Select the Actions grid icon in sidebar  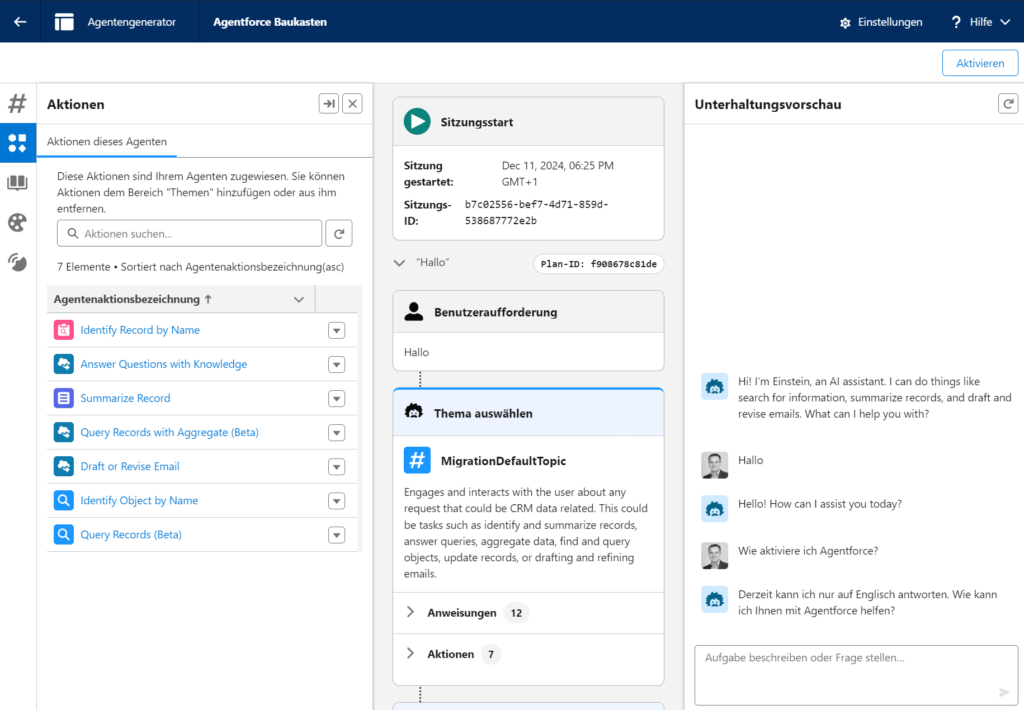click(x=17, y=143)
